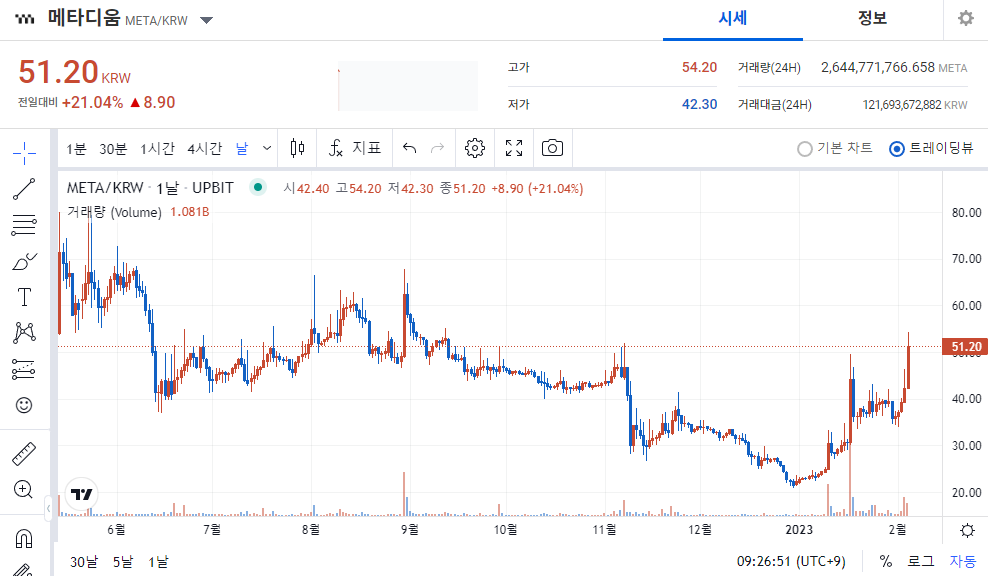Click the 51.20 current price label on axis

(x=965, y=347)
